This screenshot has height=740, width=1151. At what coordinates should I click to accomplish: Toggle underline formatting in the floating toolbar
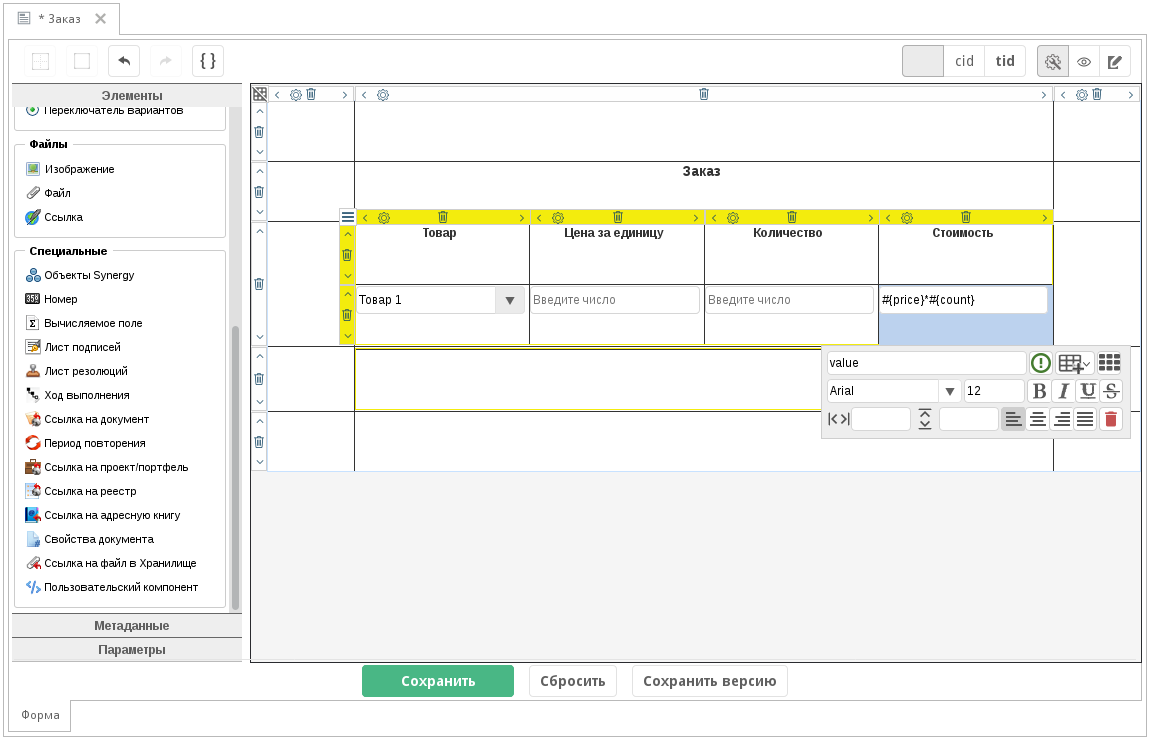(1087, 391)
